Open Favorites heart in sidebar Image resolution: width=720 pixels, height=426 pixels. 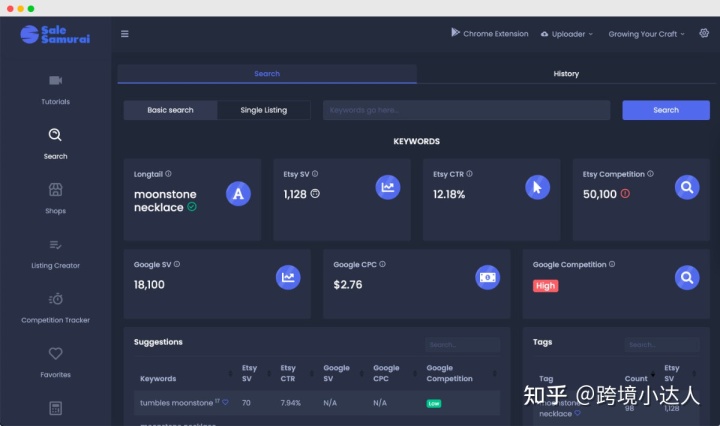56,353
